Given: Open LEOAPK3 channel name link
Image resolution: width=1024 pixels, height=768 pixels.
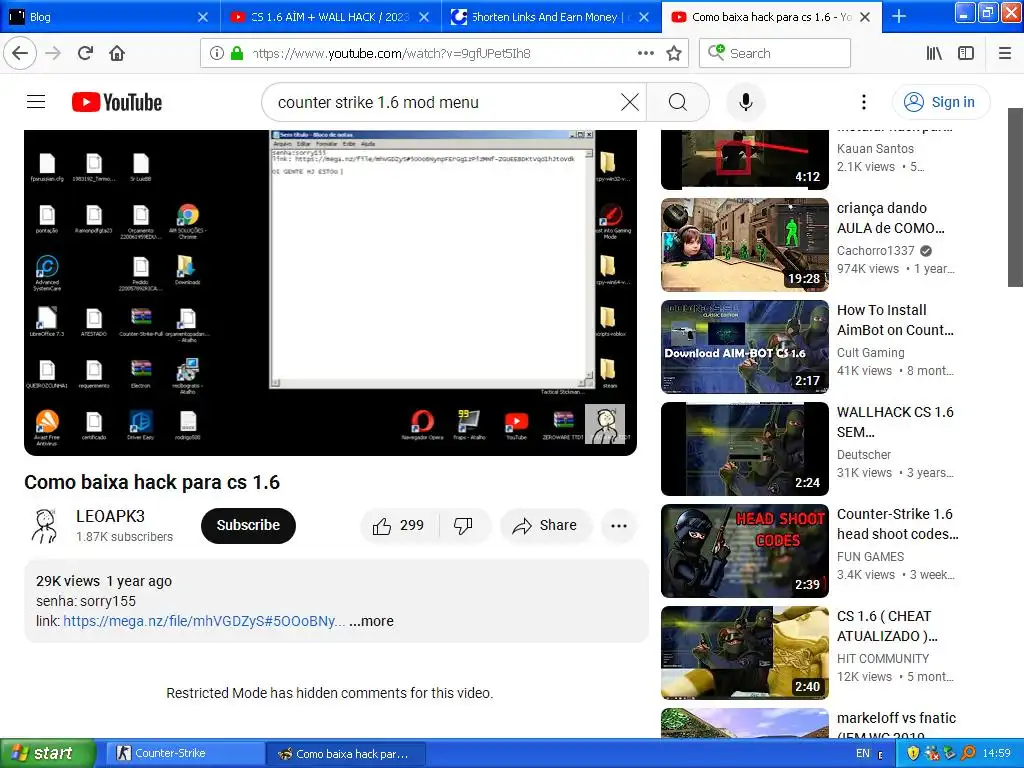Looking at the screenshot, I should 110,516.
